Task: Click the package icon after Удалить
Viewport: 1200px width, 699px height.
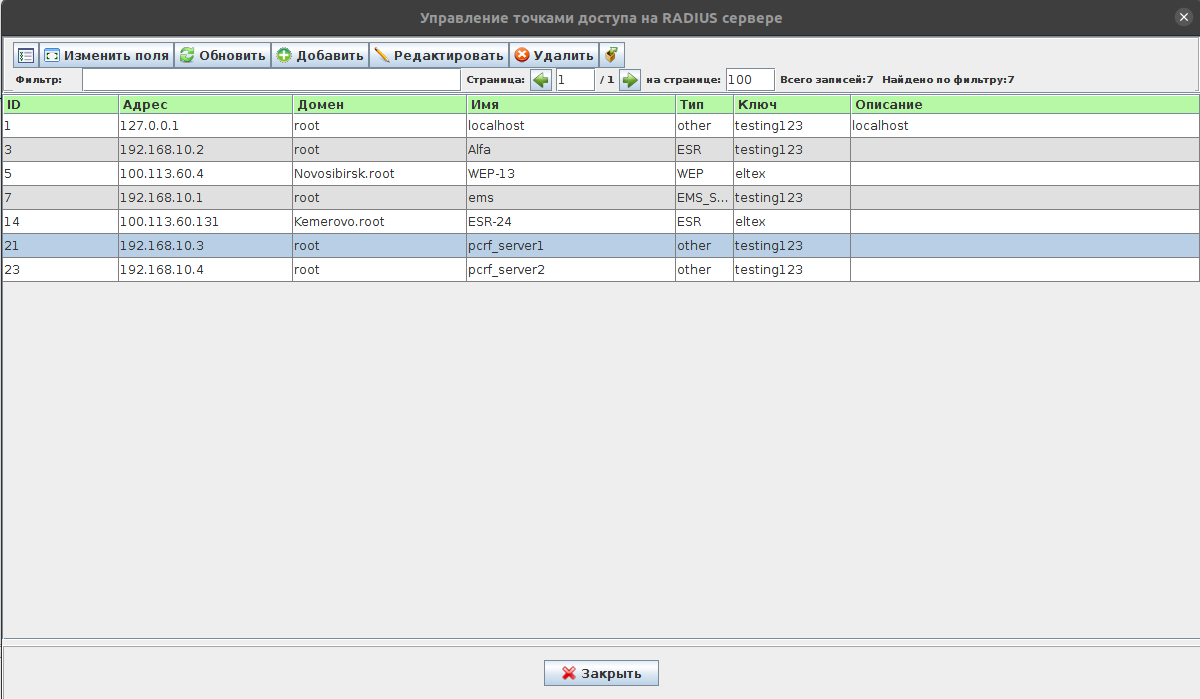Action: 612,55
